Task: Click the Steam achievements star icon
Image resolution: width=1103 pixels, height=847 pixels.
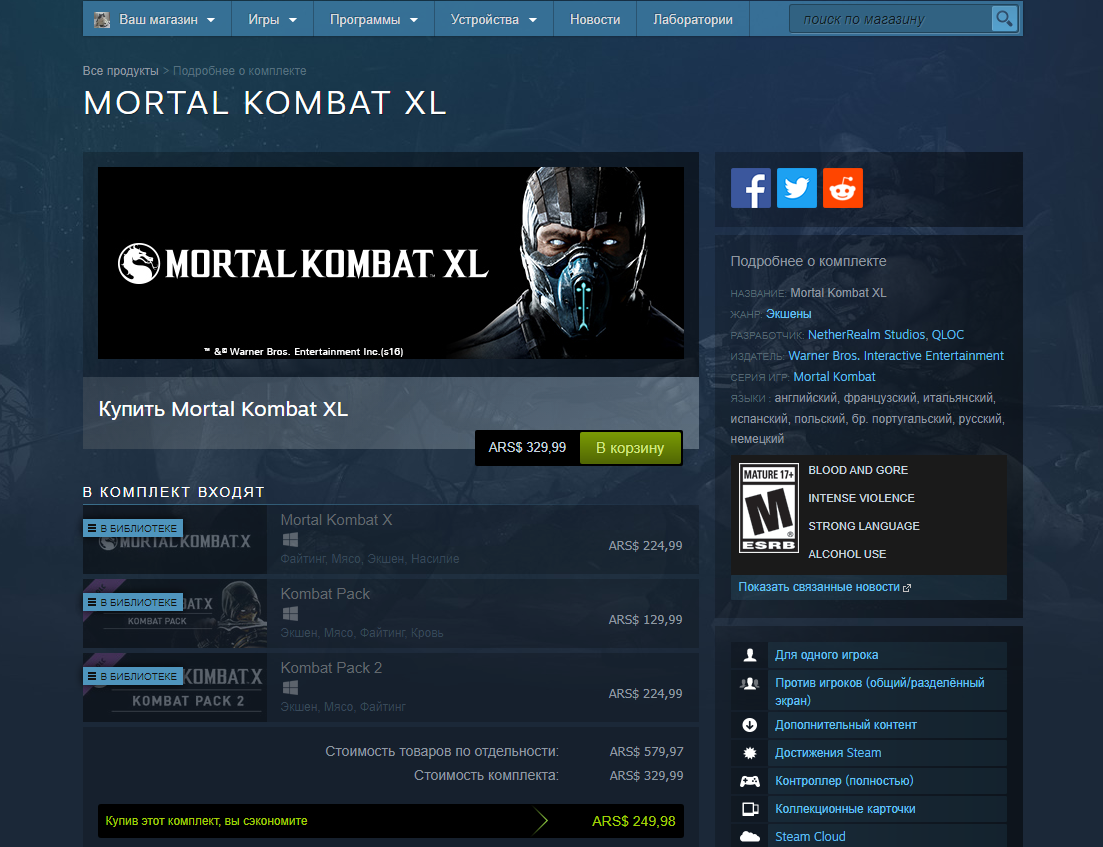Action: coord(750,753)
